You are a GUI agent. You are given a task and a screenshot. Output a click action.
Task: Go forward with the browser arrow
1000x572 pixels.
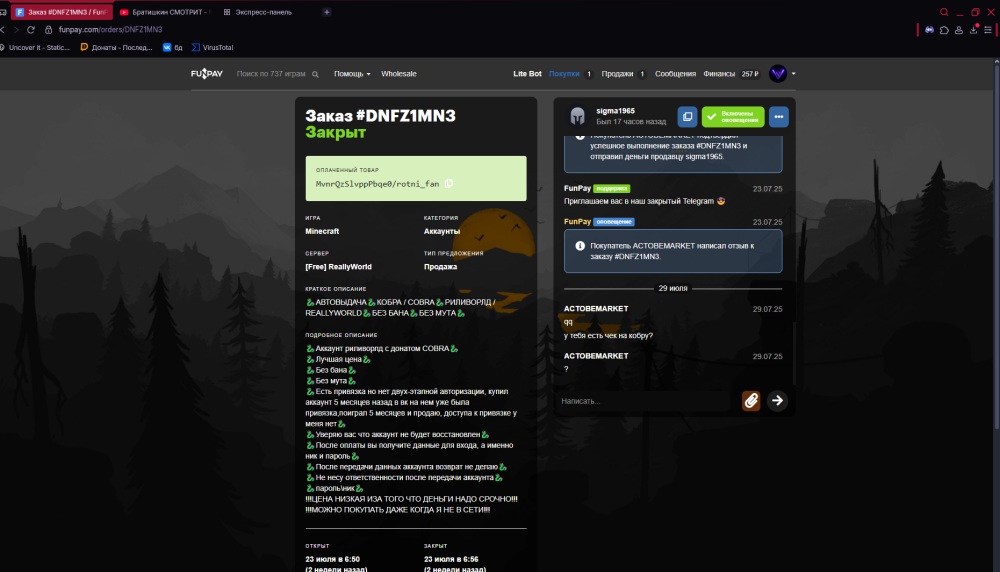16,29
